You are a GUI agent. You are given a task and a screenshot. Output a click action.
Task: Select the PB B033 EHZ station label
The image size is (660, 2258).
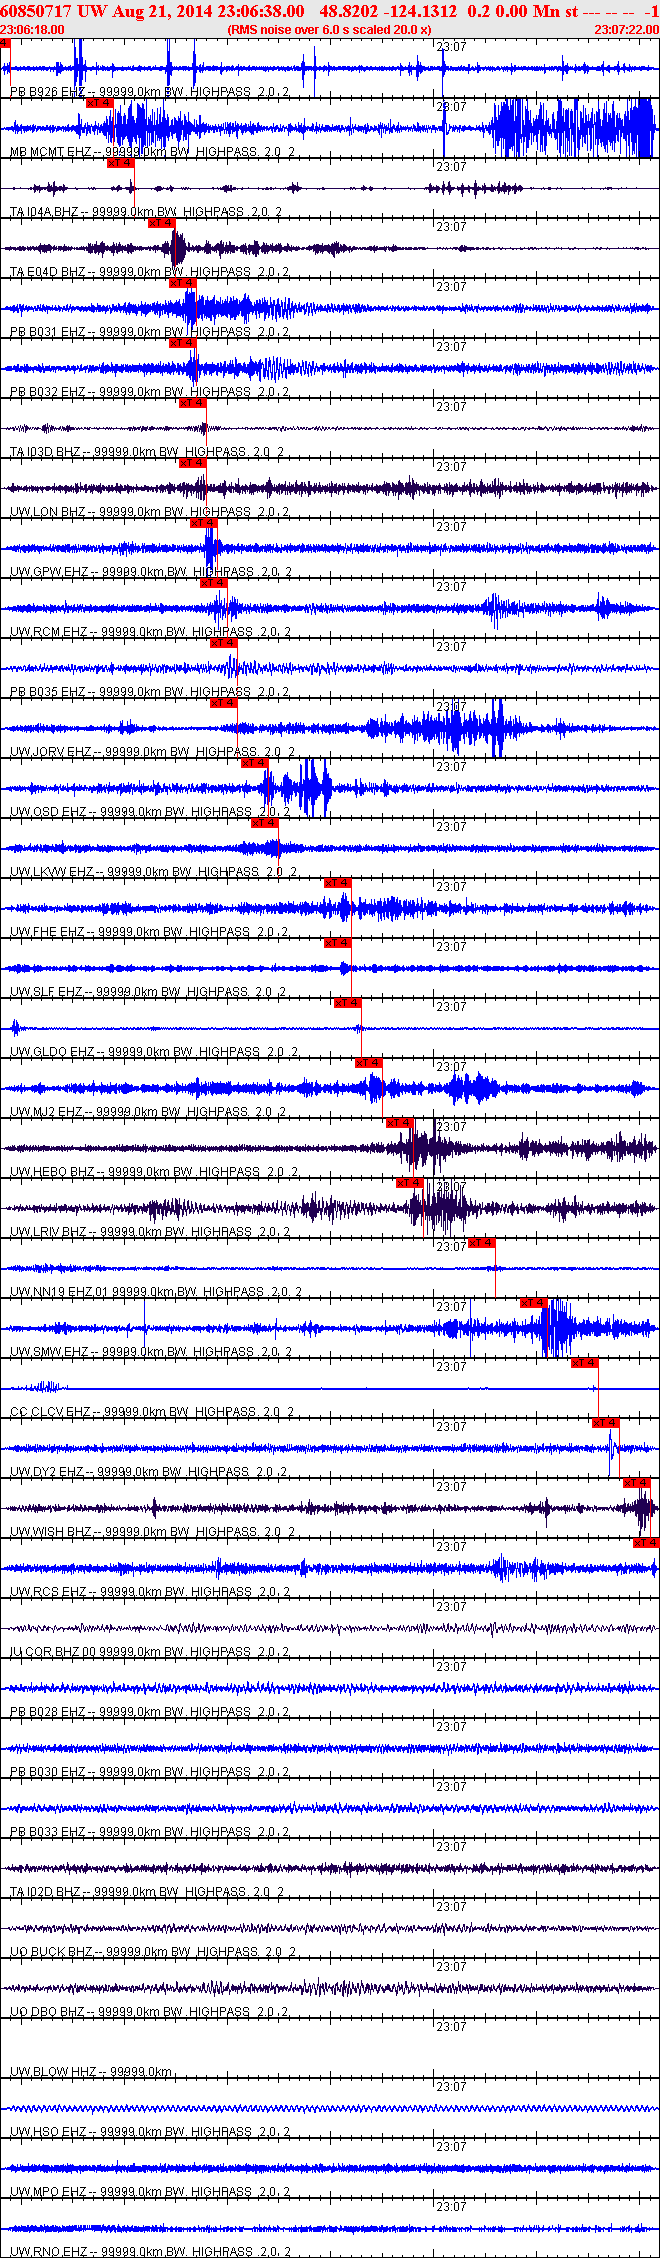(x=150, y=1832)
